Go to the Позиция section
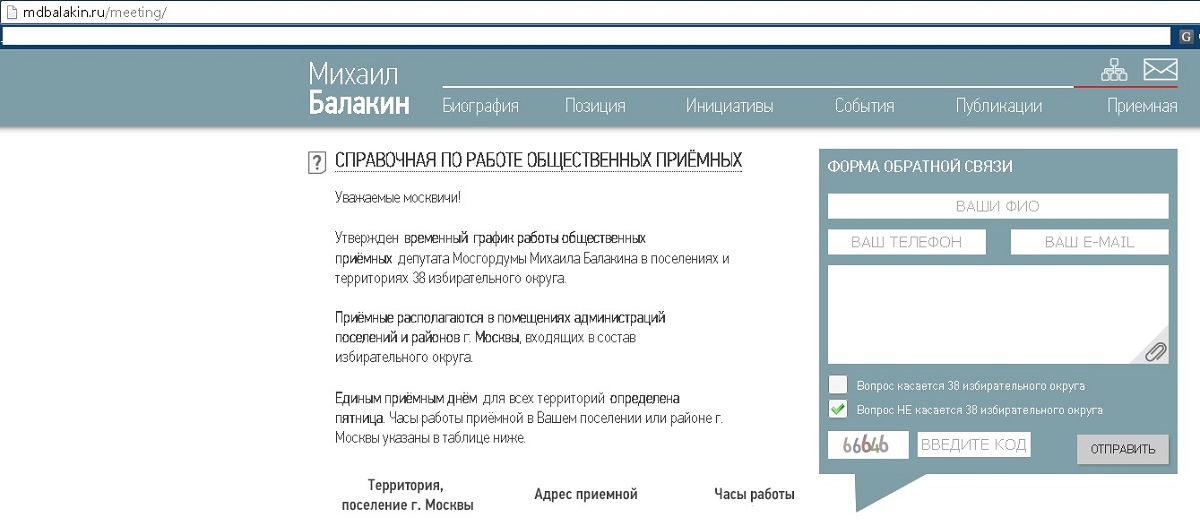 tap(595, 106)
